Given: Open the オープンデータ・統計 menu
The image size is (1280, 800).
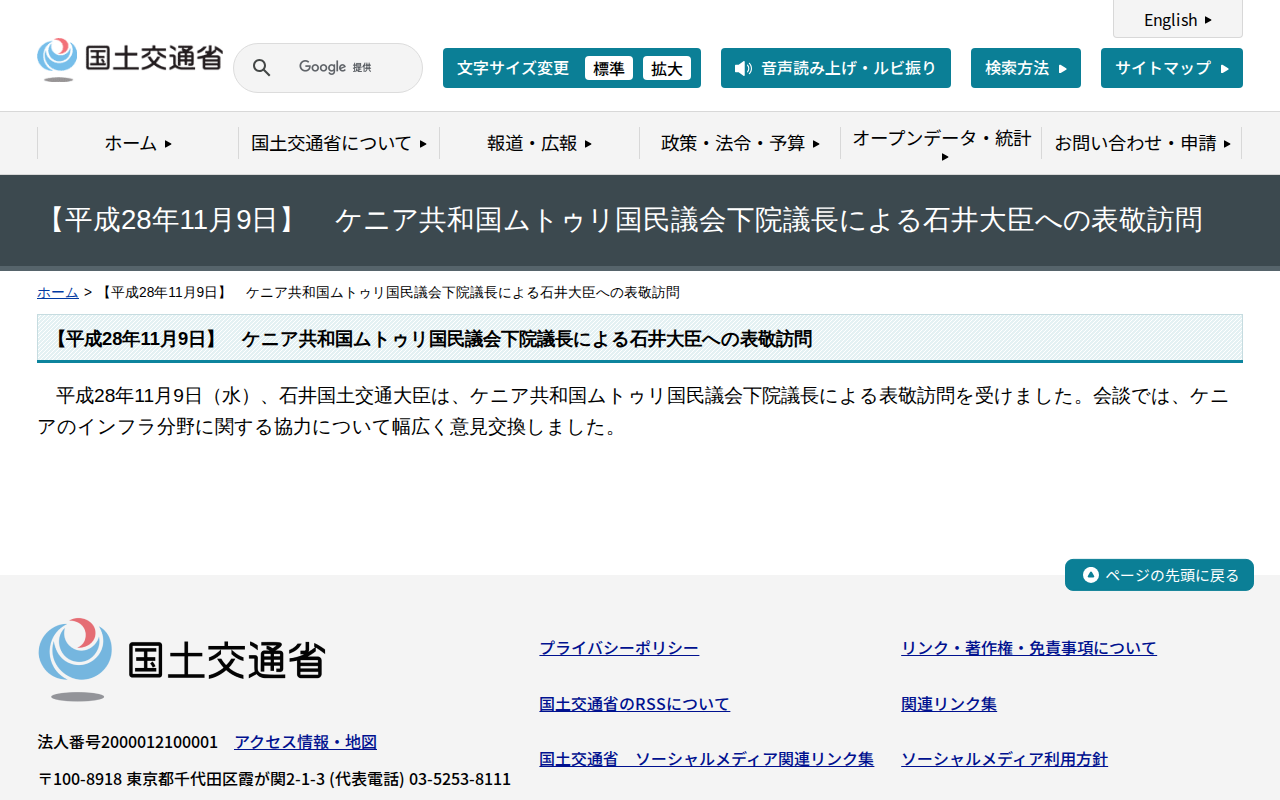Looking at the screenshot, I should click(941, 143).
